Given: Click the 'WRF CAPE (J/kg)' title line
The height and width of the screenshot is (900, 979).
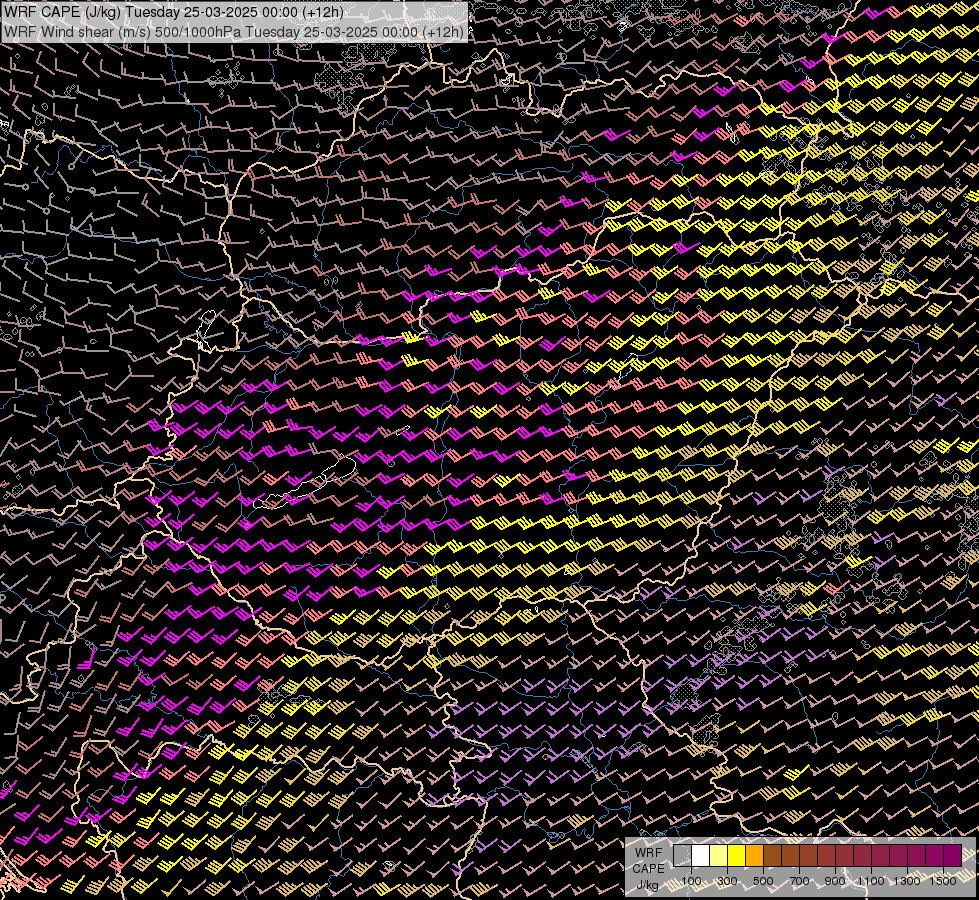Looking at the screenshot, I should pyautogui.click(x=174, y=11).
